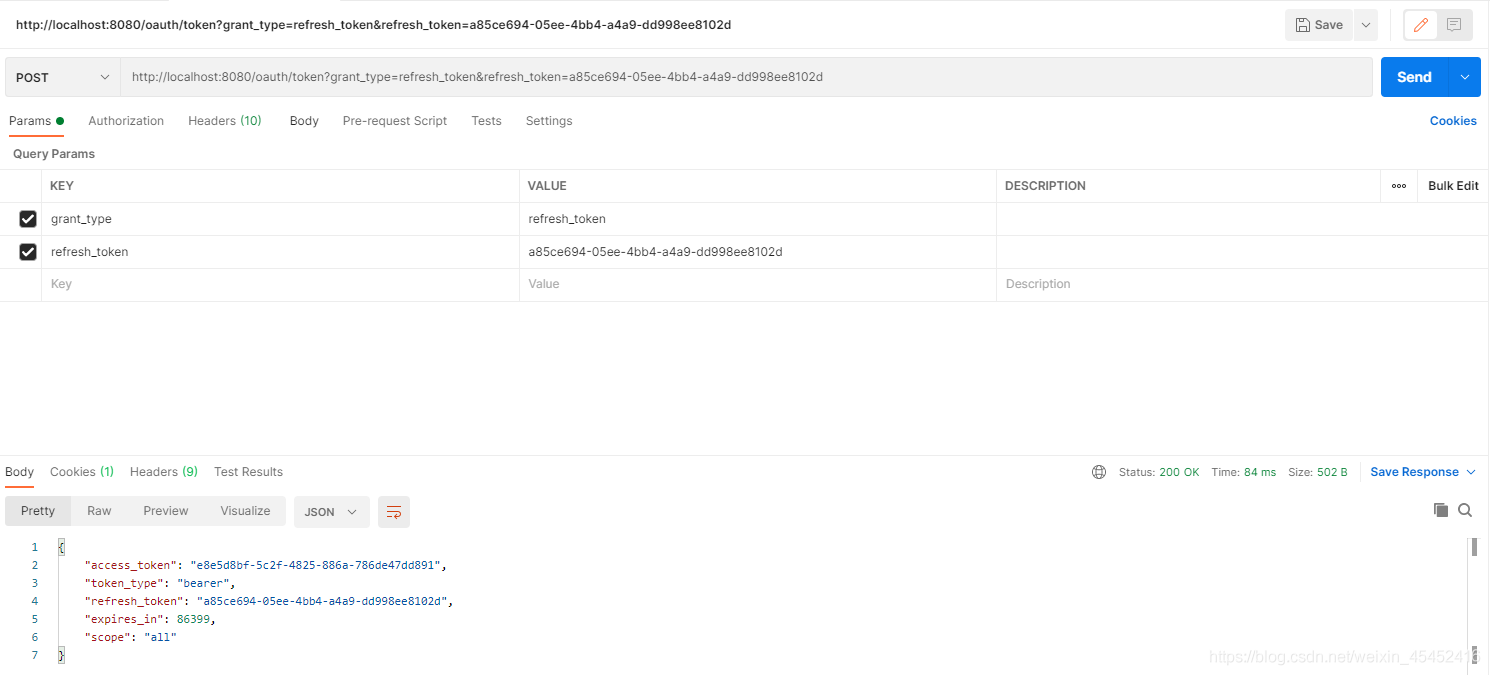Open the response Headers (9) tab
This screenshot has width=1490, height=675.
[164, 472]
